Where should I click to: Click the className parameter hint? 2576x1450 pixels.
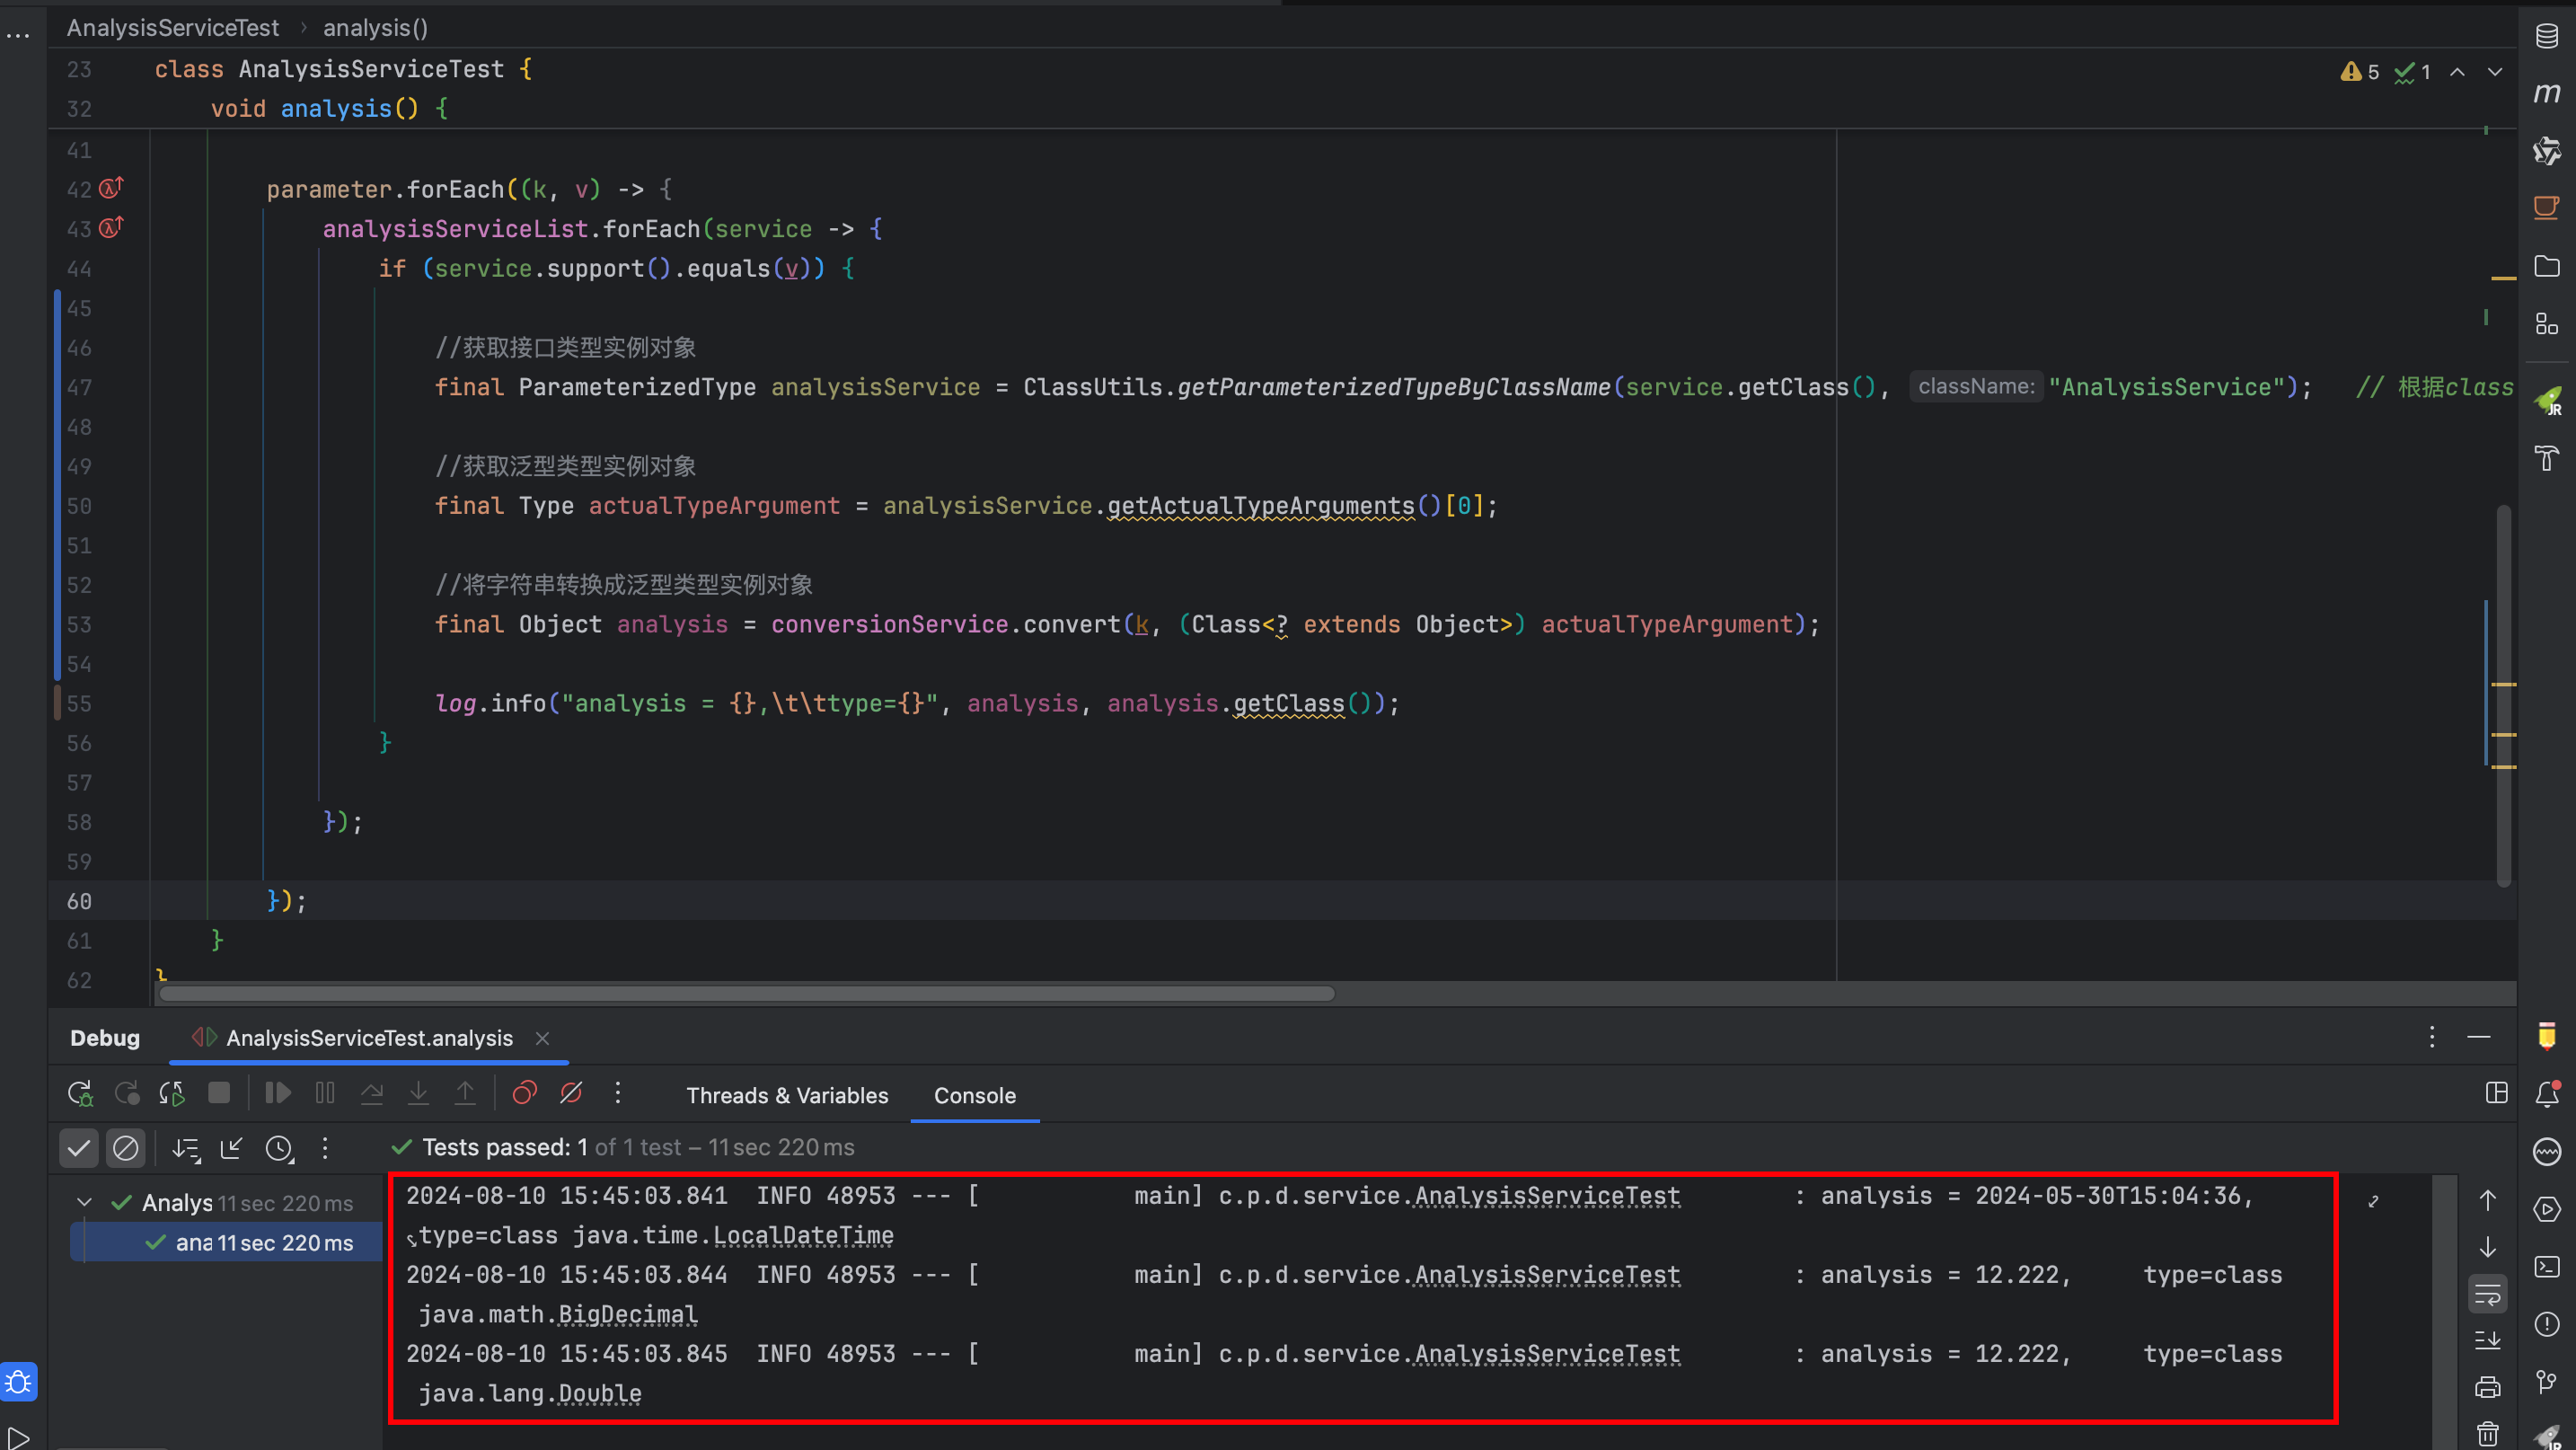(1976, 386)
